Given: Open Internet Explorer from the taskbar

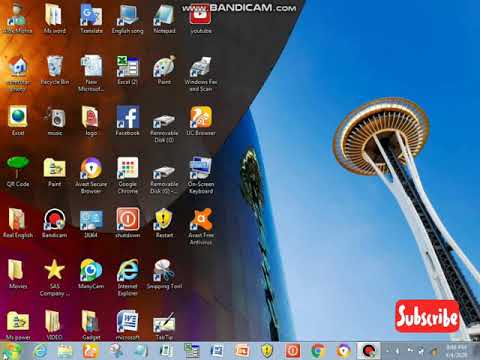Looking at the screenshot, I should [40, 351].
